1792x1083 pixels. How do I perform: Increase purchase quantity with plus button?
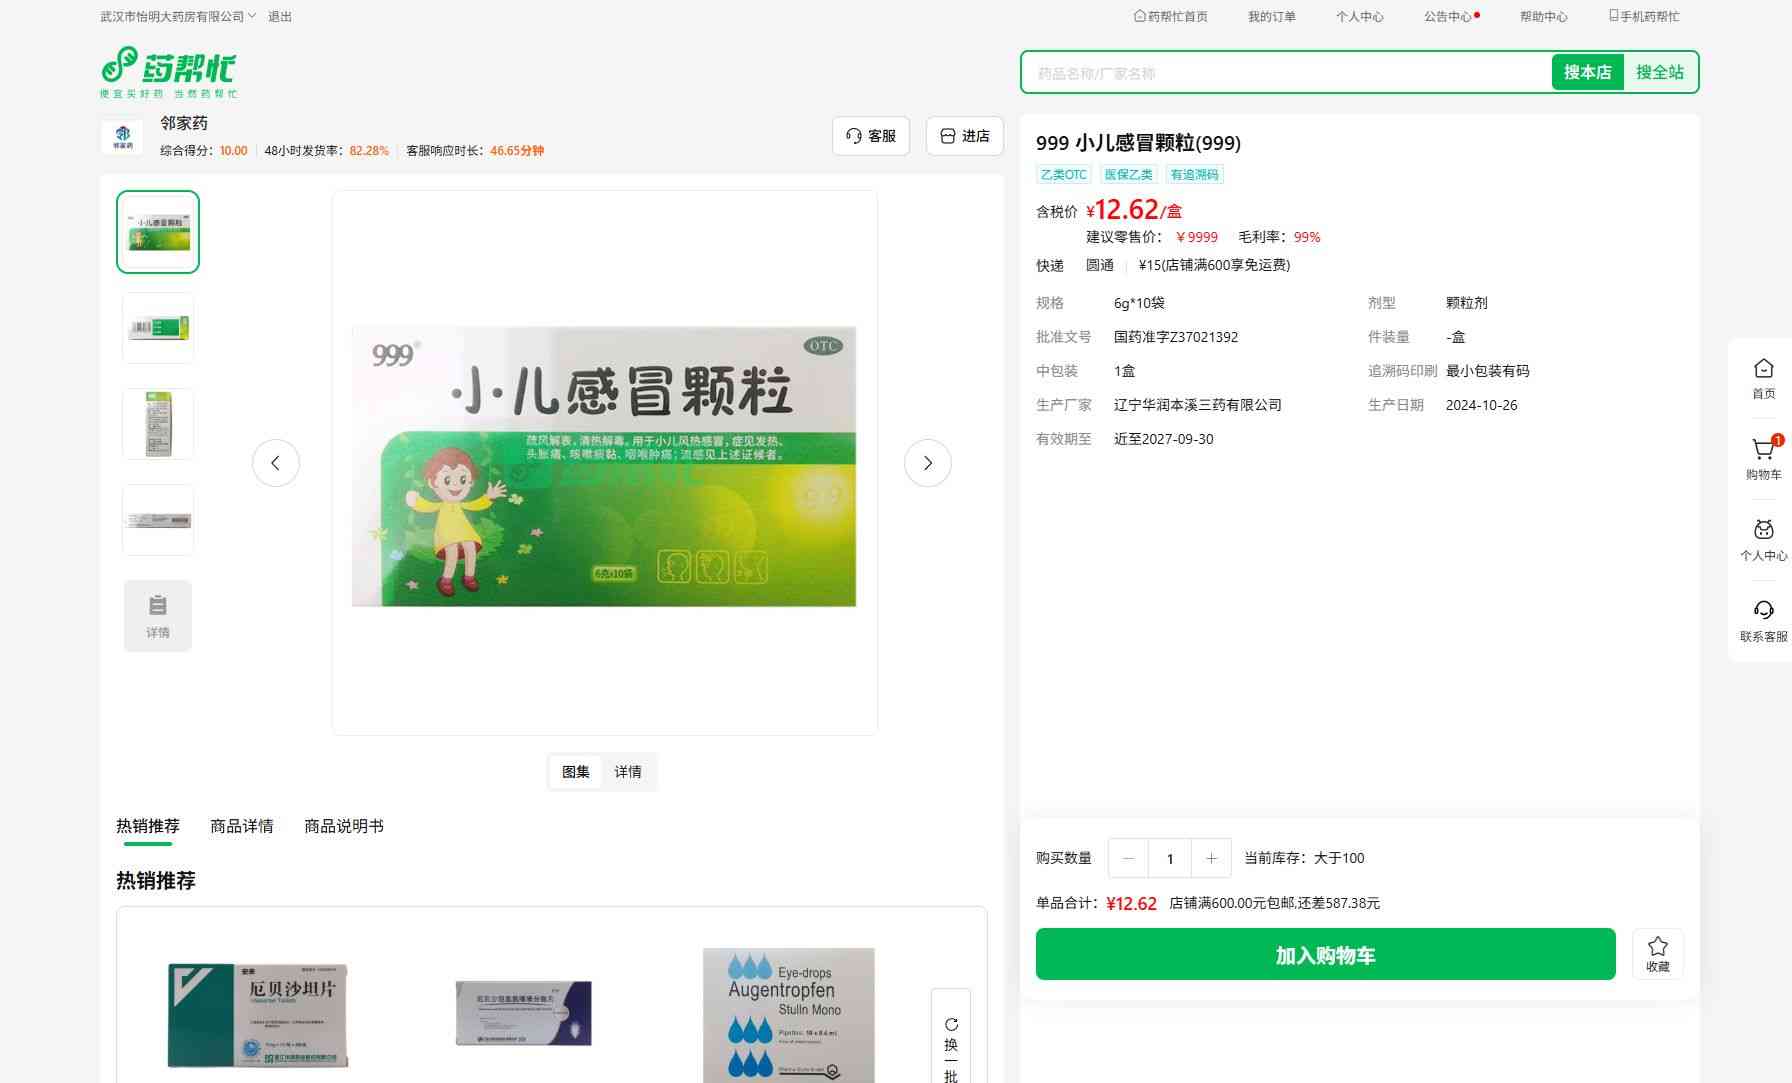[1211, 858]
